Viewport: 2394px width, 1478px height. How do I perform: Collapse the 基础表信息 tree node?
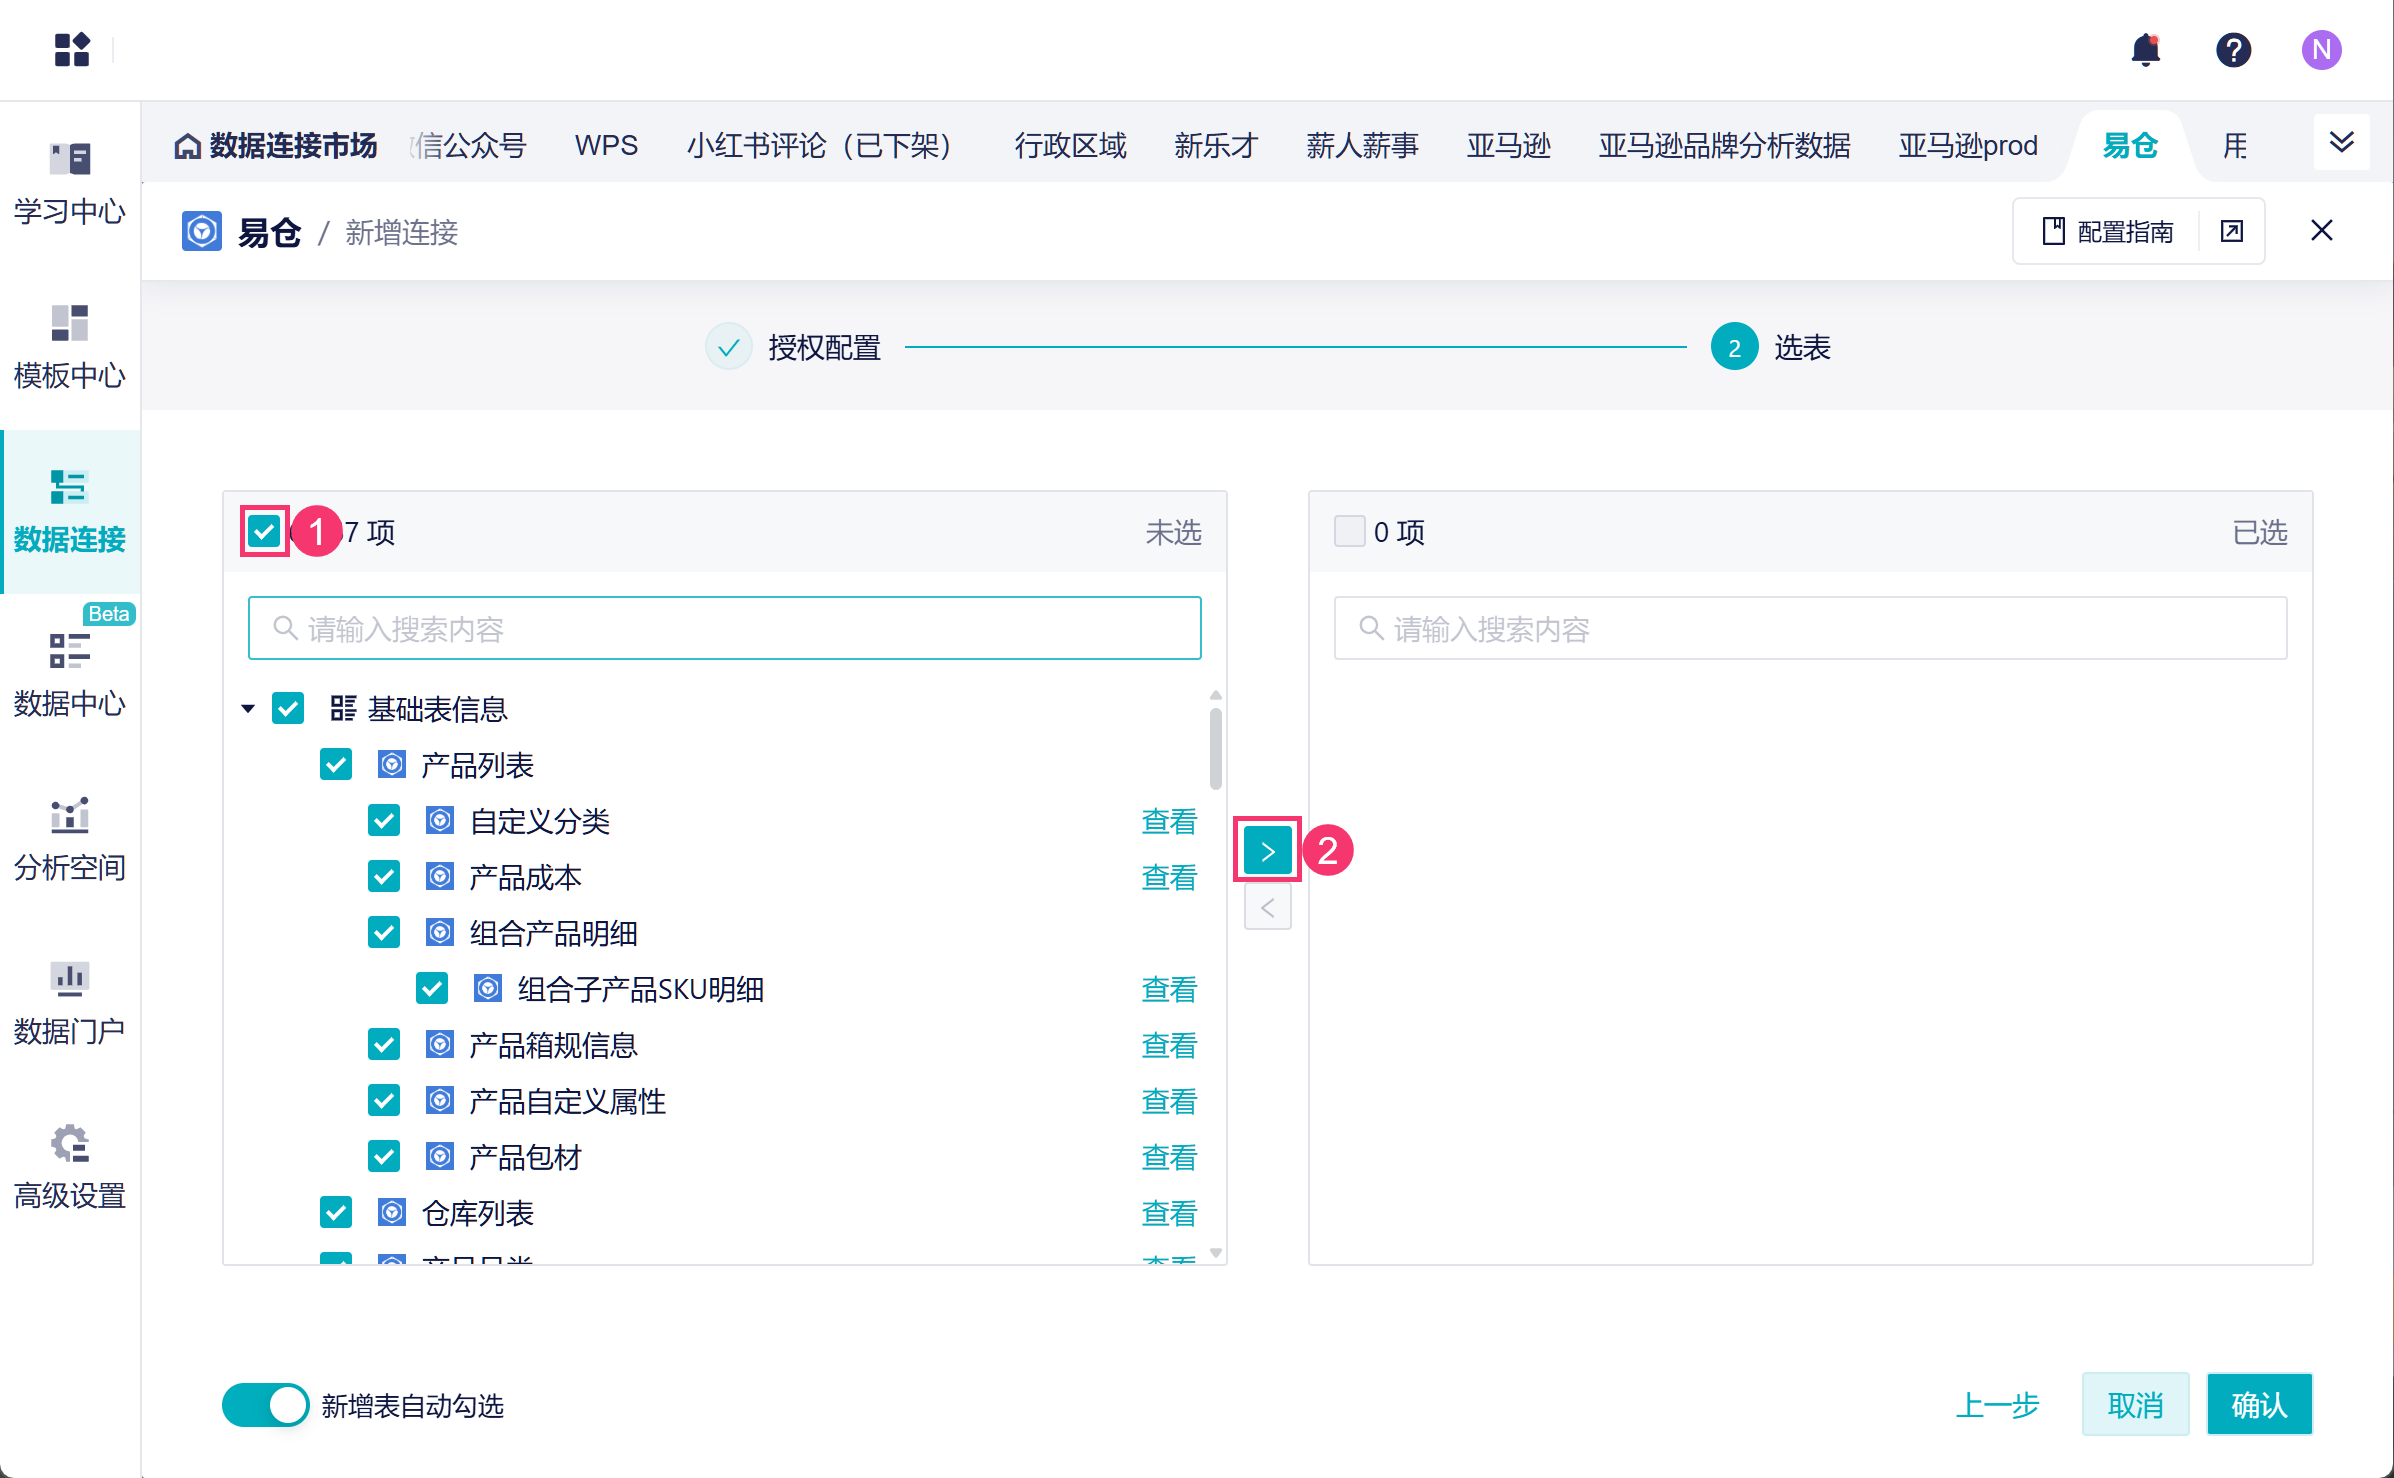pyautogui.click(x=248, y=709)
